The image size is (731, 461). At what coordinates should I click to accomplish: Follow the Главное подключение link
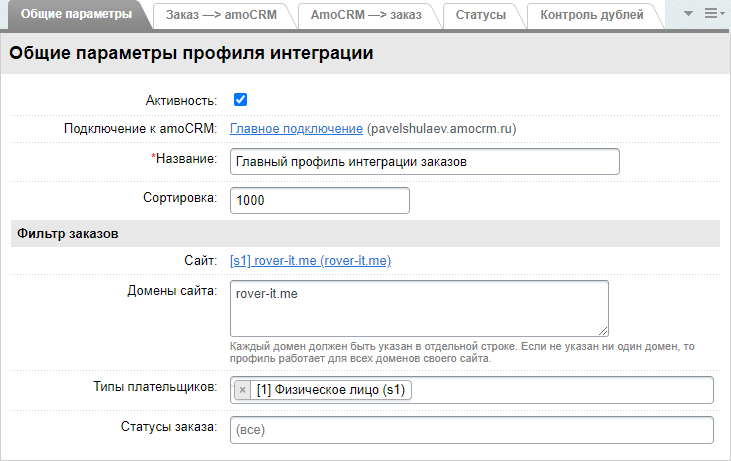tap(297, 129)
